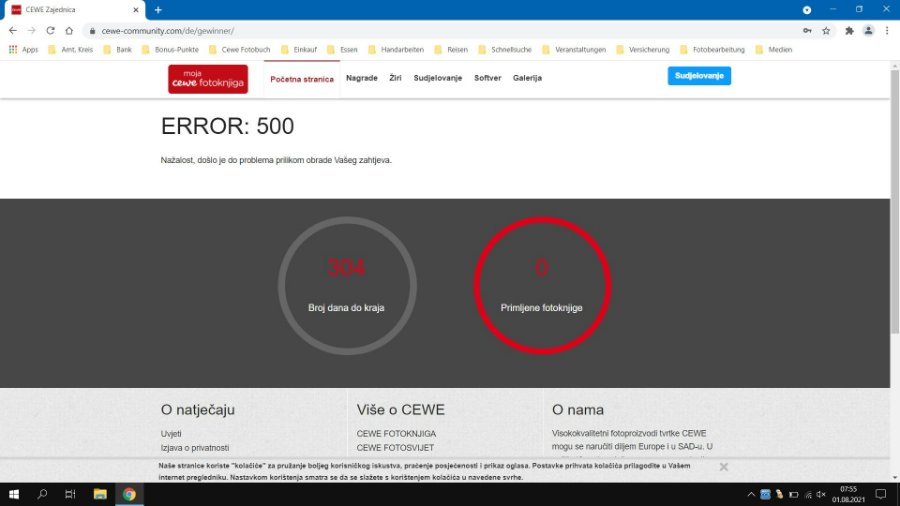Open the taskbar clock and date

click(848, 494)
